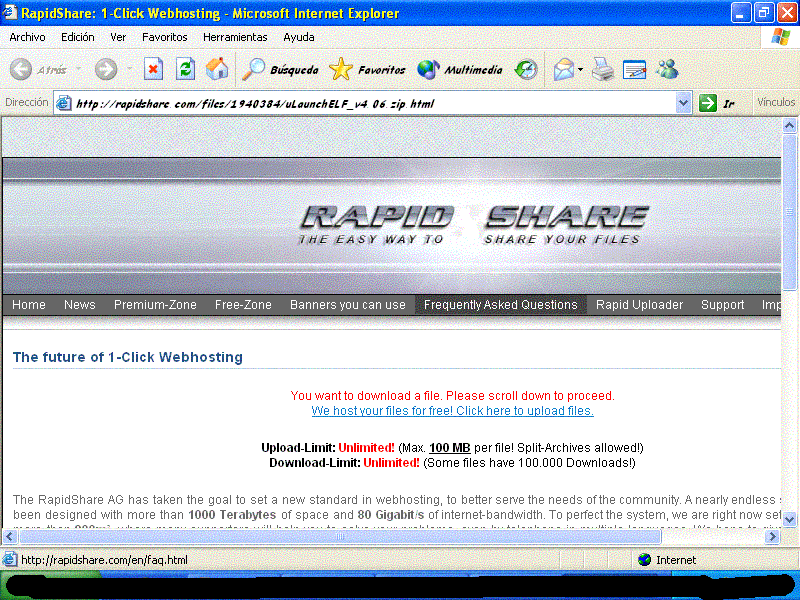The width and height of the screenshot is (800, 600).
Task: Open Back button history dropdown arrow
Action: tap(79, 69)
